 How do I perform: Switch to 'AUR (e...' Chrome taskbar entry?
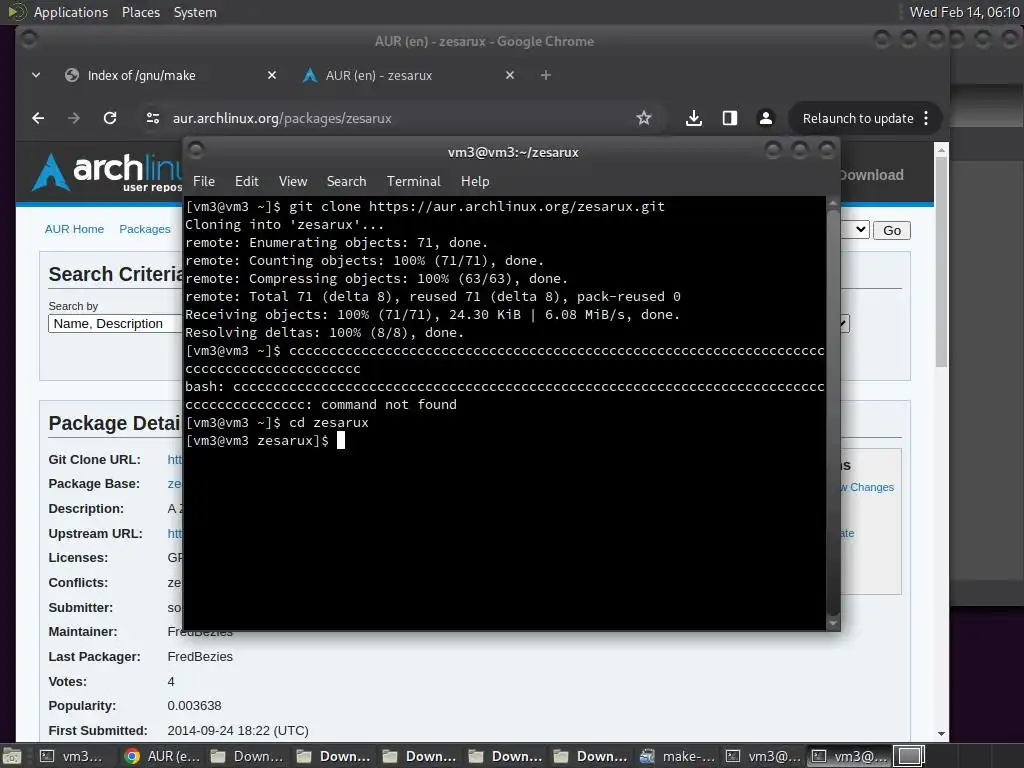point(163,756)
